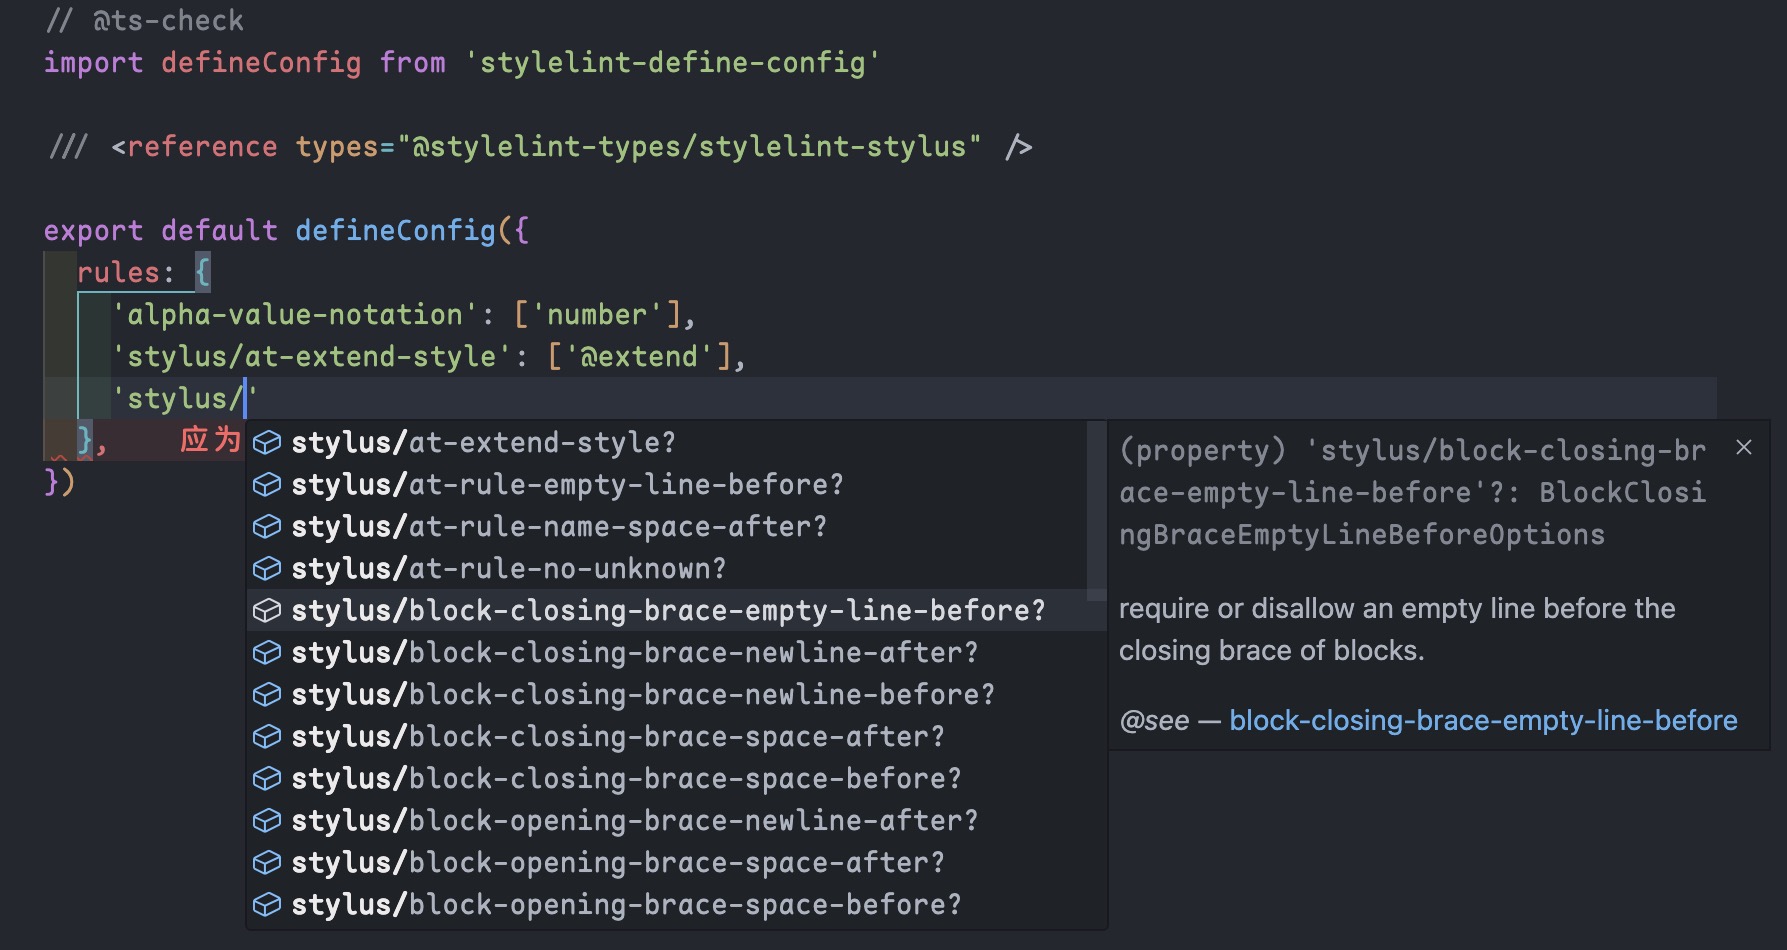This screenshot has width=1787, height=950.
Task: Click the property icon beside stylus/block-closing-brace-space-after
Action: click(x=266, y=736)
